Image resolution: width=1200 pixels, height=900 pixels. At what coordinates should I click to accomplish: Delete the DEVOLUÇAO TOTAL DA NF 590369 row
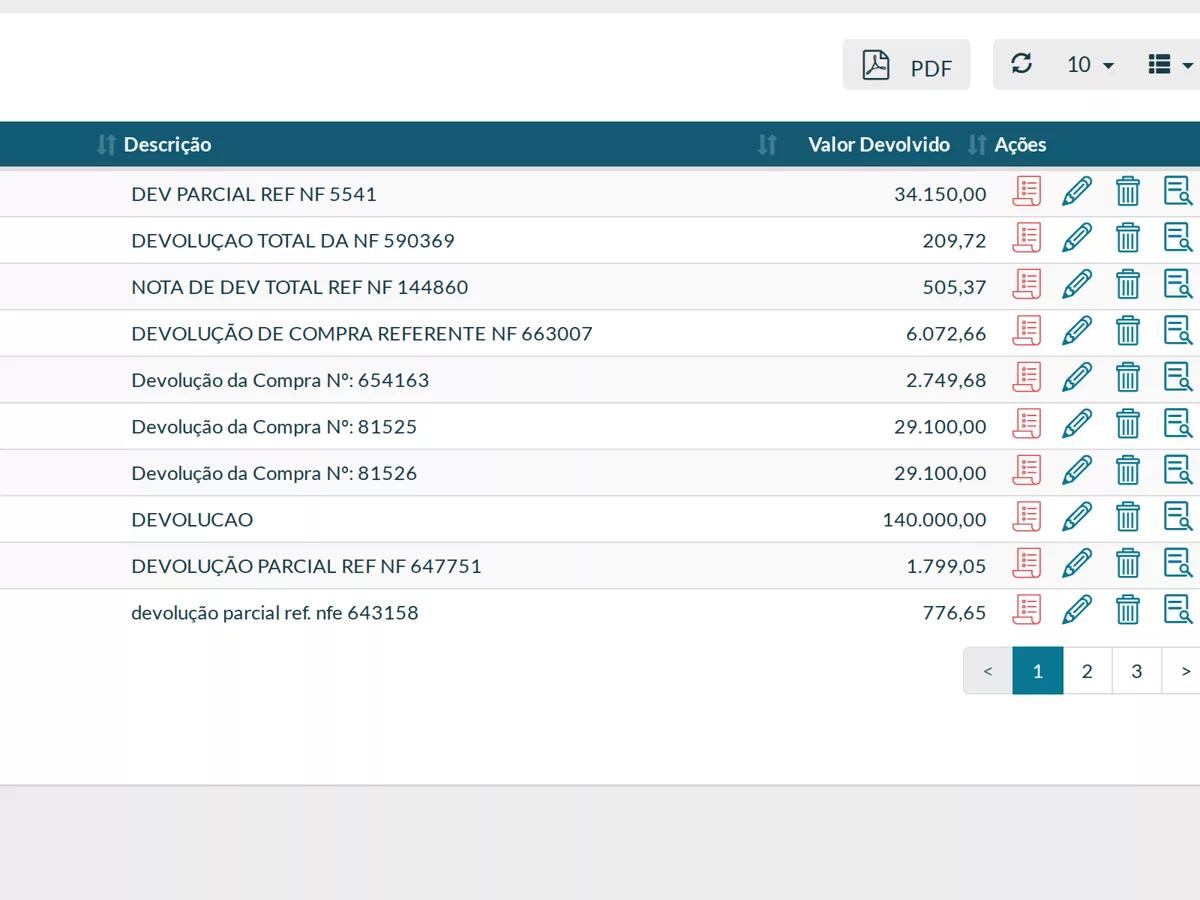tap(1128, 238)
